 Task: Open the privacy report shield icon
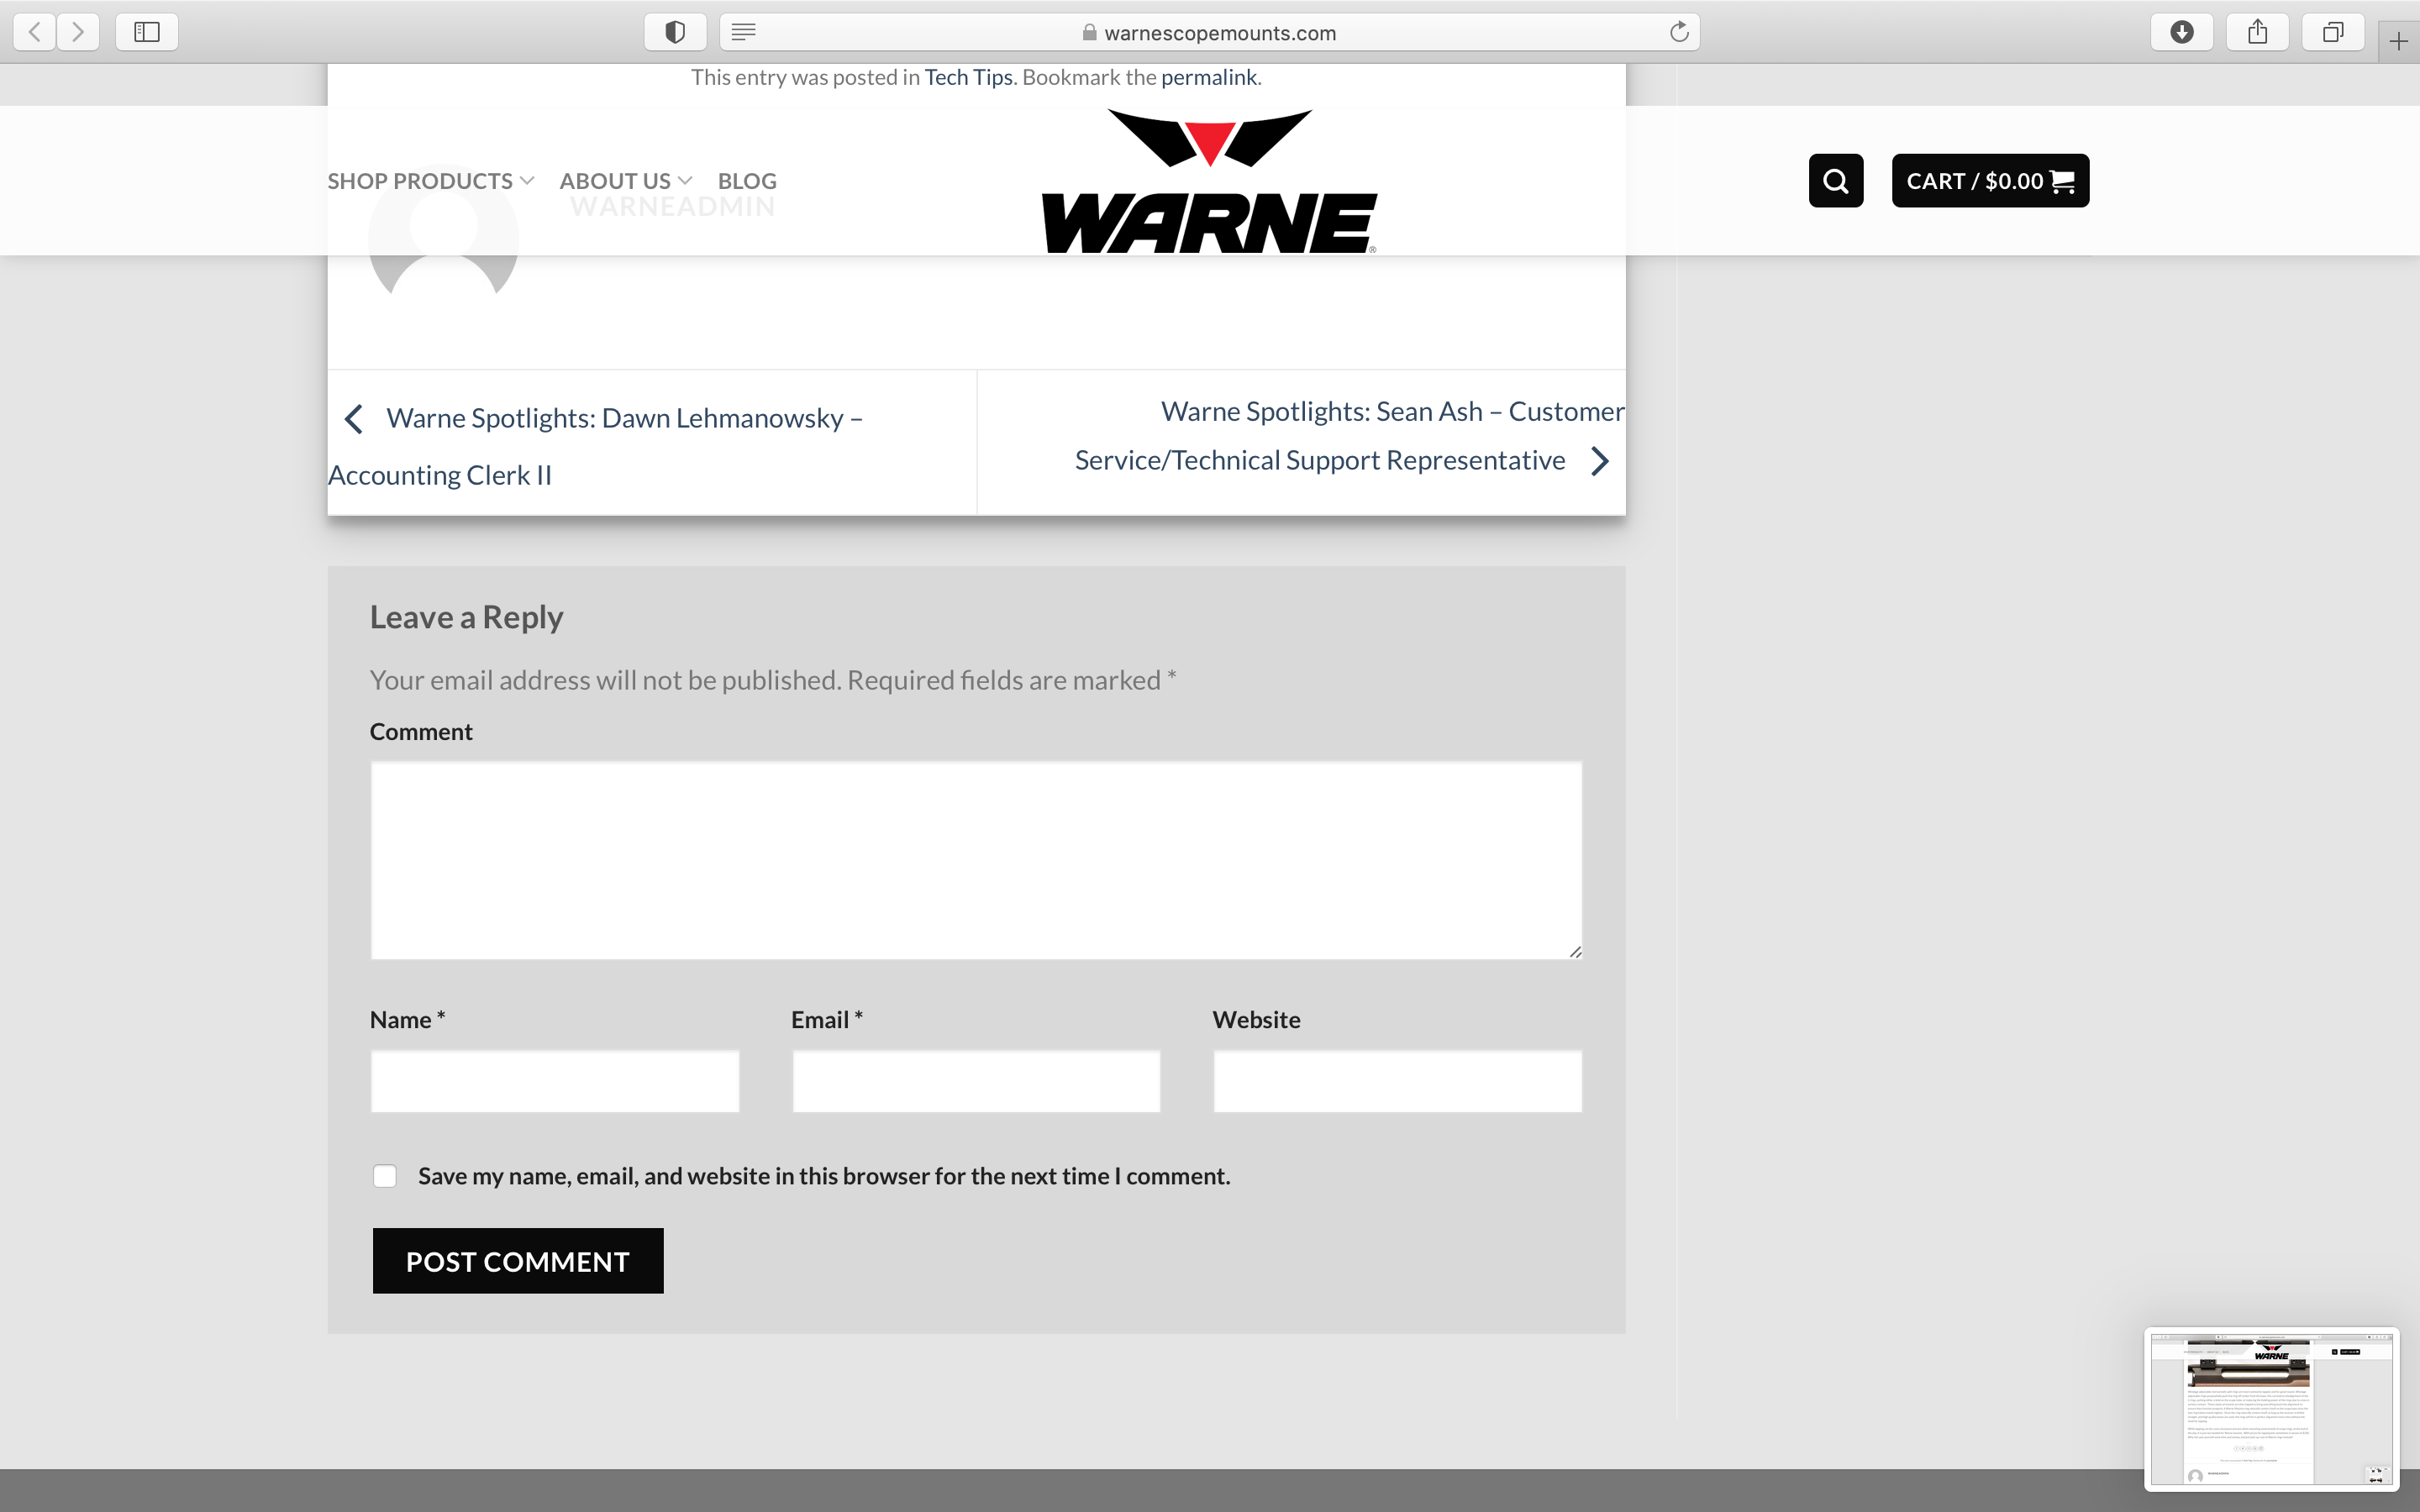pos(675,32)
